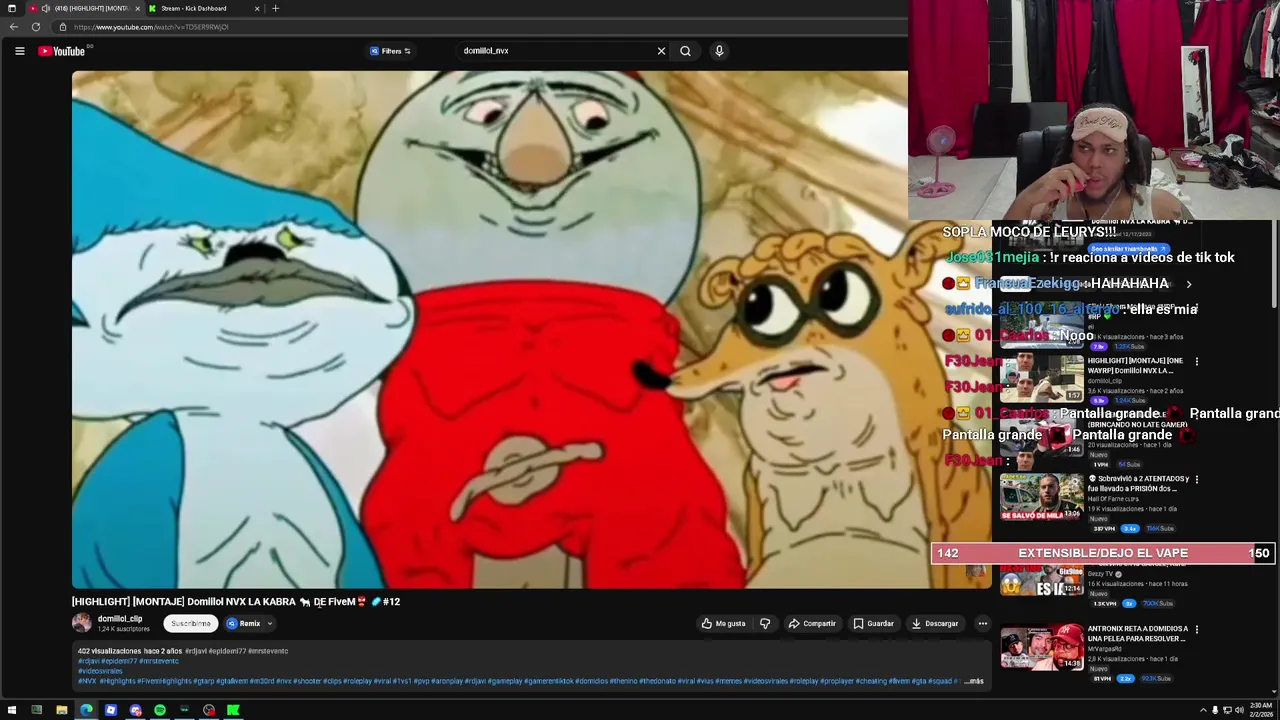Reload the page with refresh icon
1280x720 pixels.
click(36, 27)
